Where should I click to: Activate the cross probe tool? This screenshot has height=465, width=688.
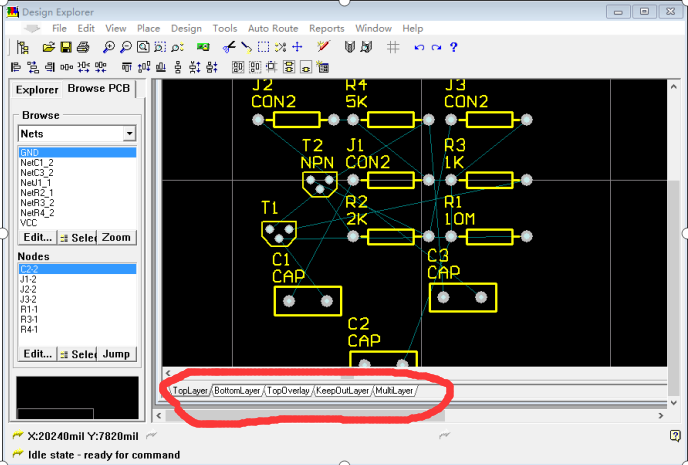[323, 46]
